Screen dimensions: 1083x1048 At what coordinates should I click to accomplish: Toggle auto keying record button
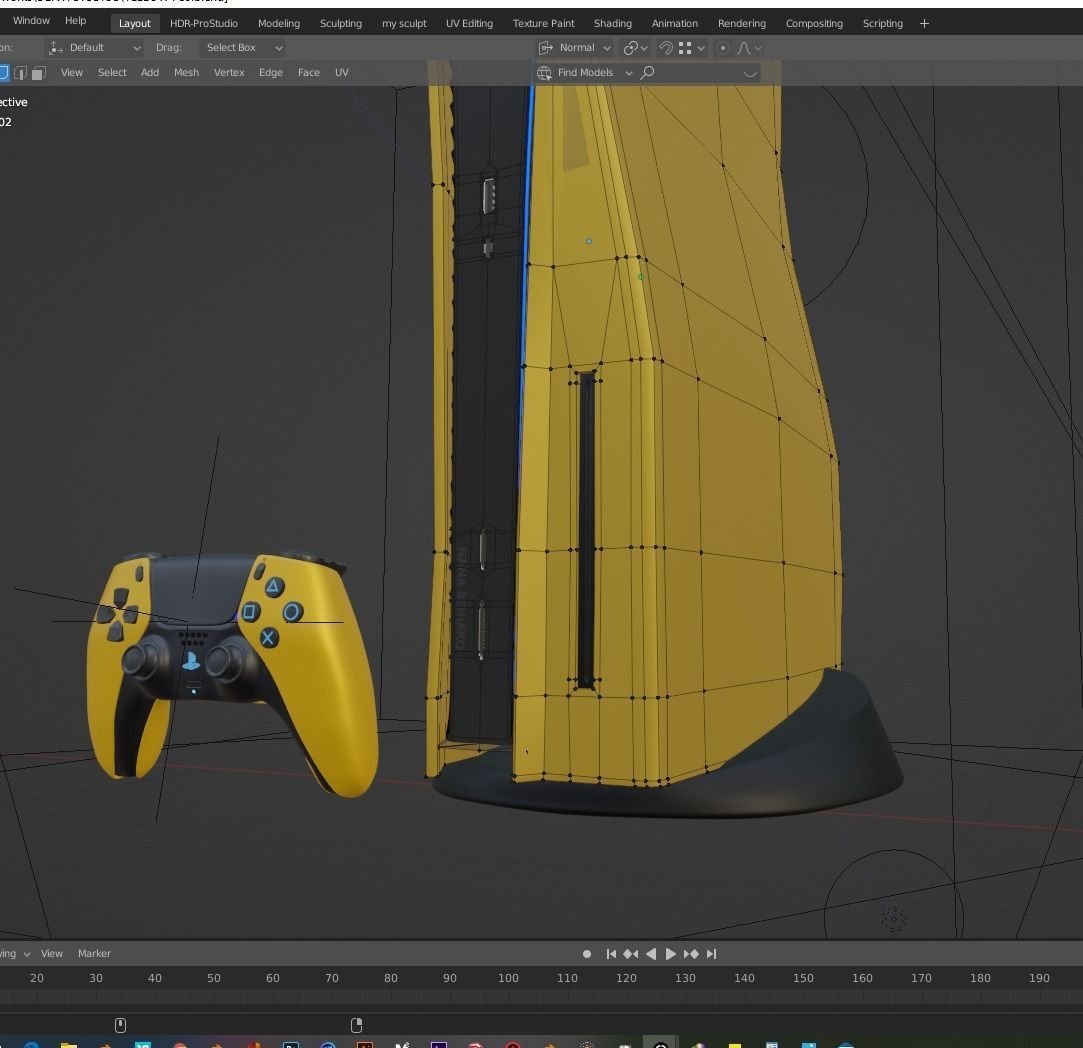587,954
